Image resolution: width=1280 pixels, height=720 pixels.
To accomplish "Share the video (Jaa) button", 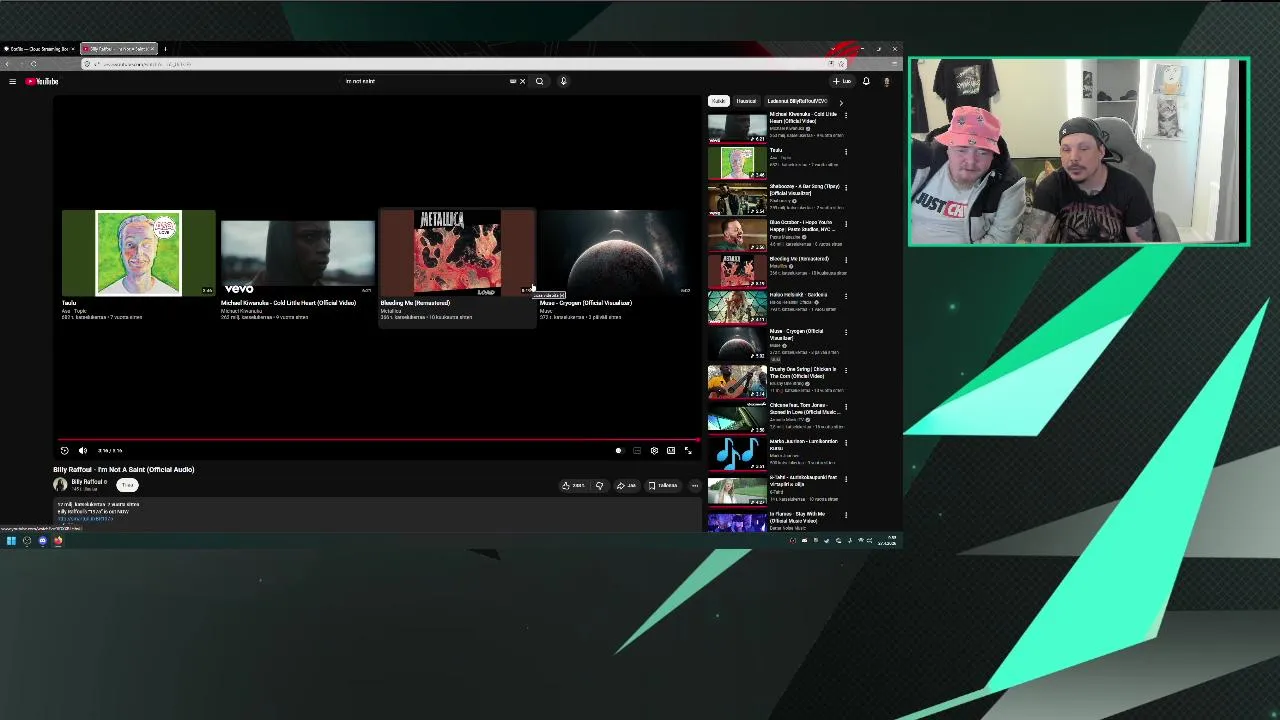I will click(x=627, y=486).
